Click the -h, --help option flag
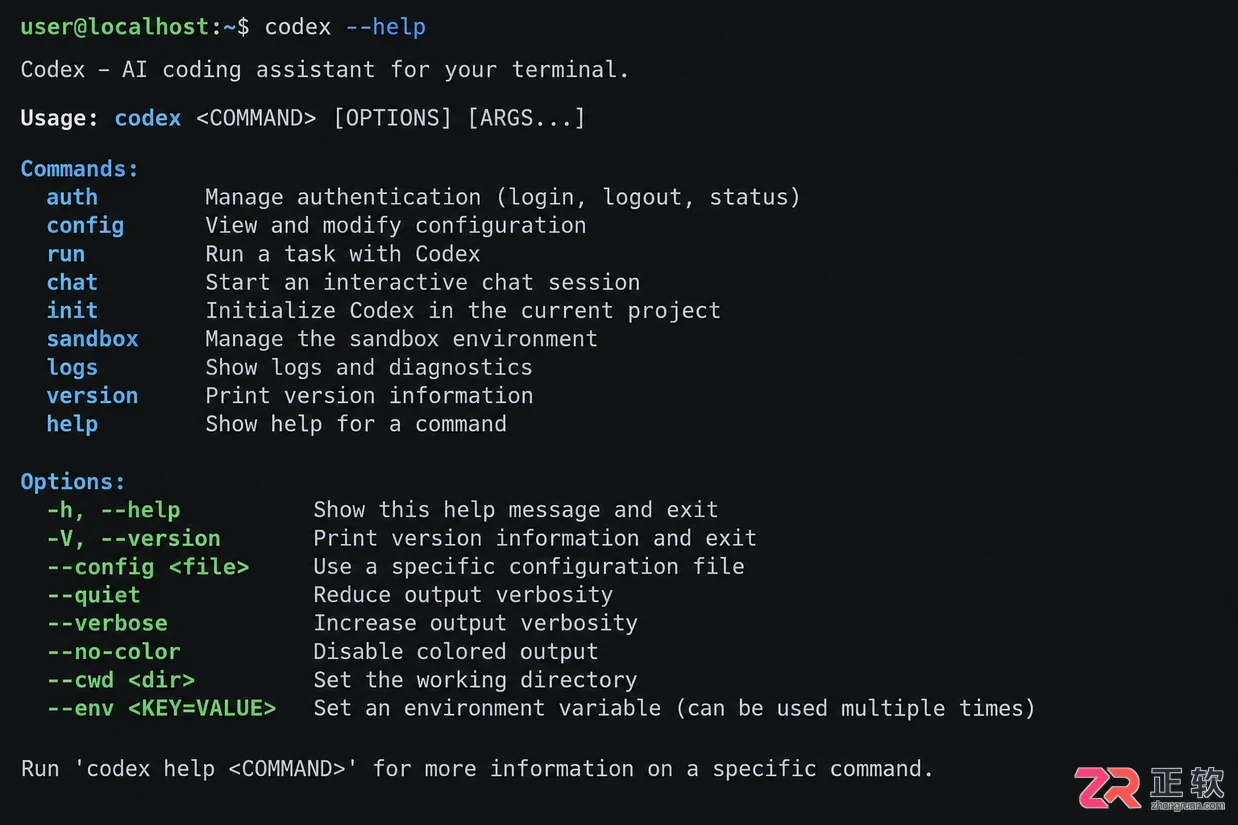 113,510
